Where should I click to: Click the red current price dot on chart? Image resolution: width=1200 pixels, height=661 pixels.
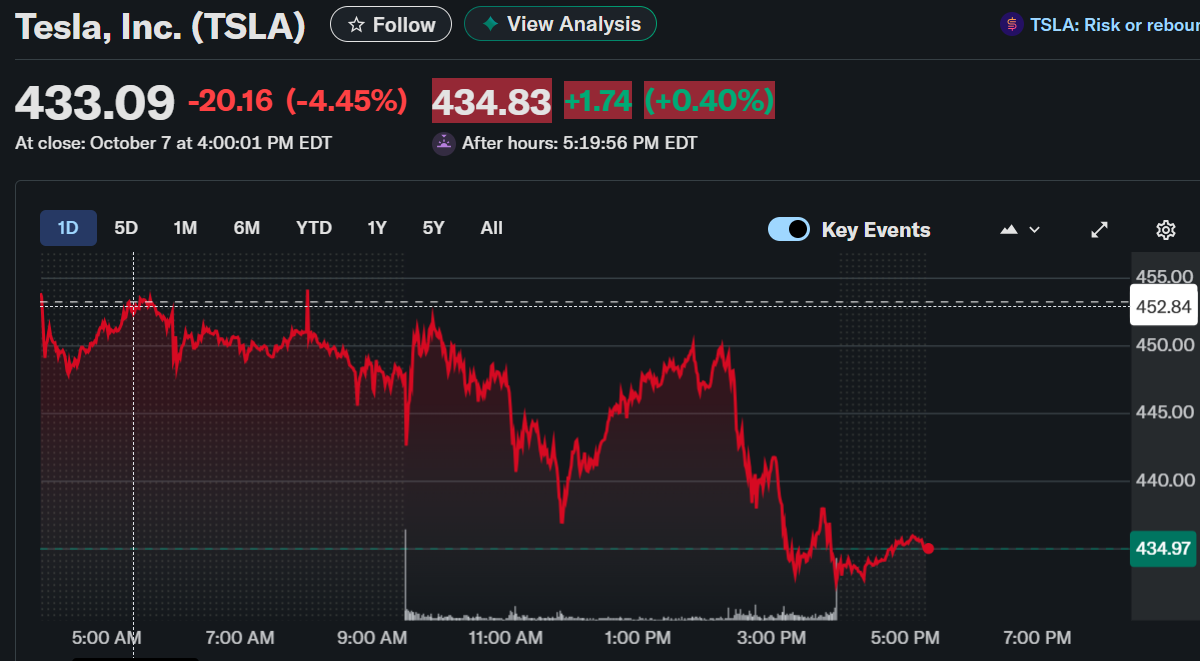[x=929, y=548]
